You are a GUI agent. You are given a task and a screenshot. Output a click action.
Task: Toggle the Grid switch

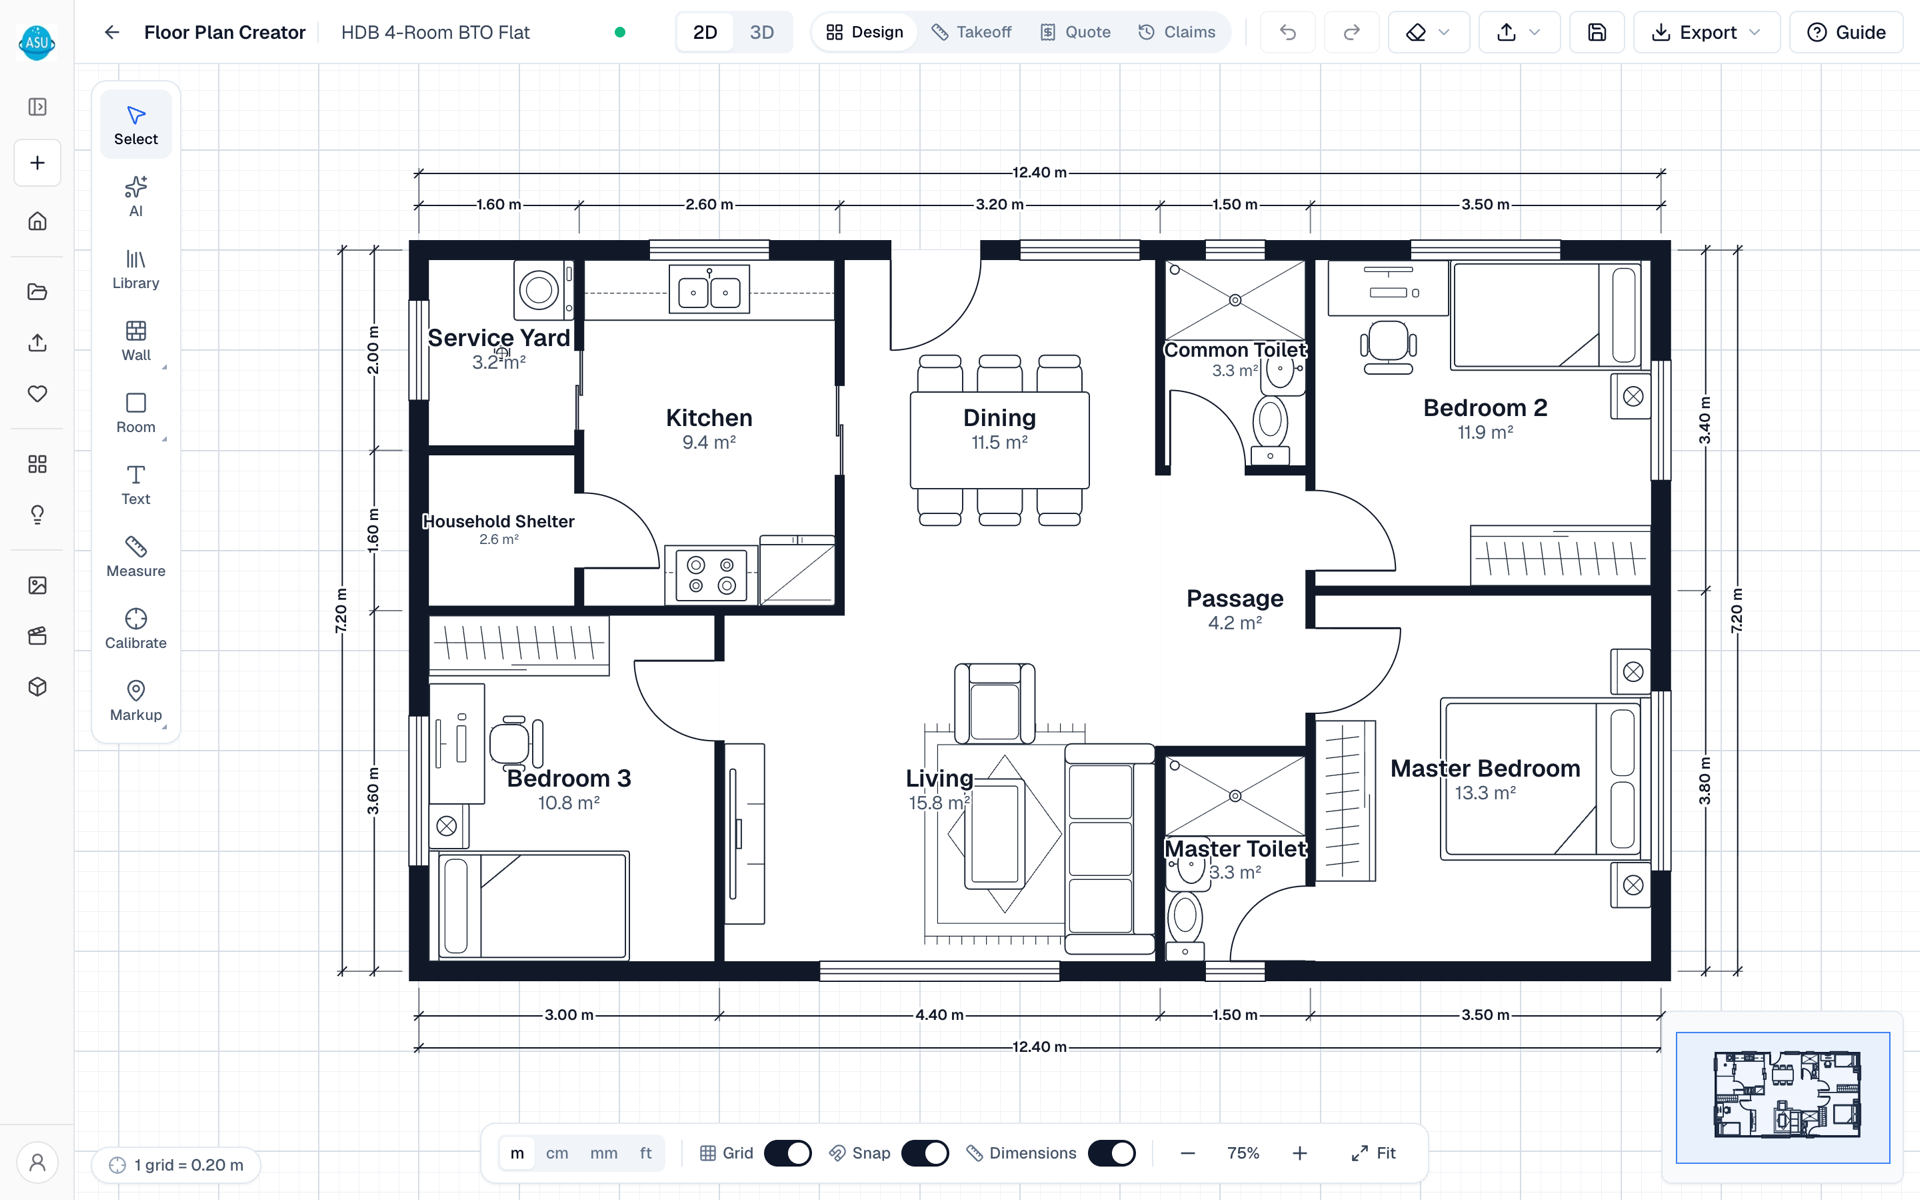[788, 1153]
